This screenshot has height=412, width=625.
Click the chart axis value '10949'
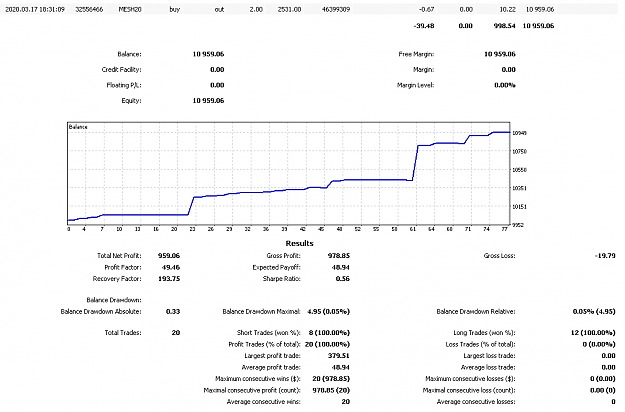point(519,133)
